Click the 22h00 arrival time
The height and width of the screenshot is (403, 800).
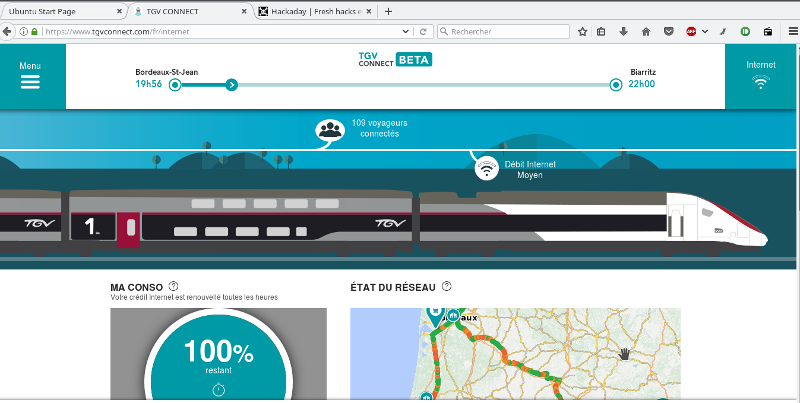pos(641,84)
